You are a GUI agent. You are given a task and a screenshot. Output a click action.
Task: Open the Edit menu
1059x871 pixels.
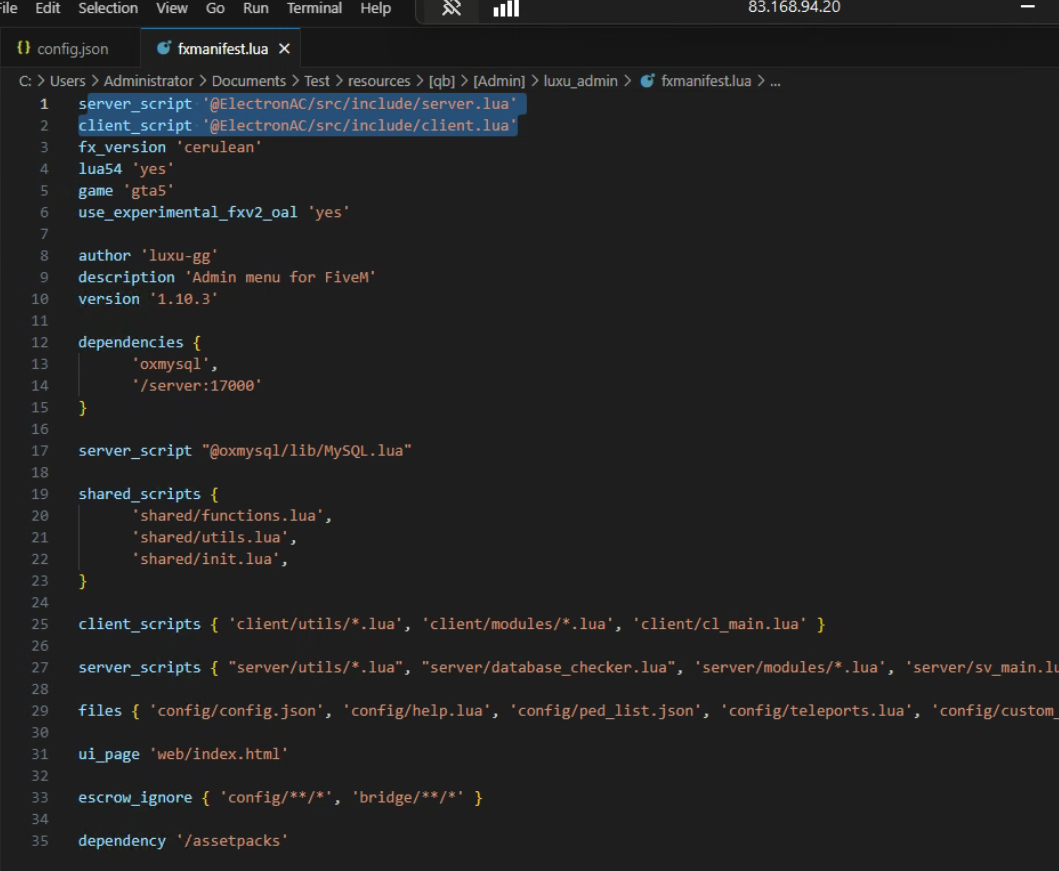pos(47,8)
